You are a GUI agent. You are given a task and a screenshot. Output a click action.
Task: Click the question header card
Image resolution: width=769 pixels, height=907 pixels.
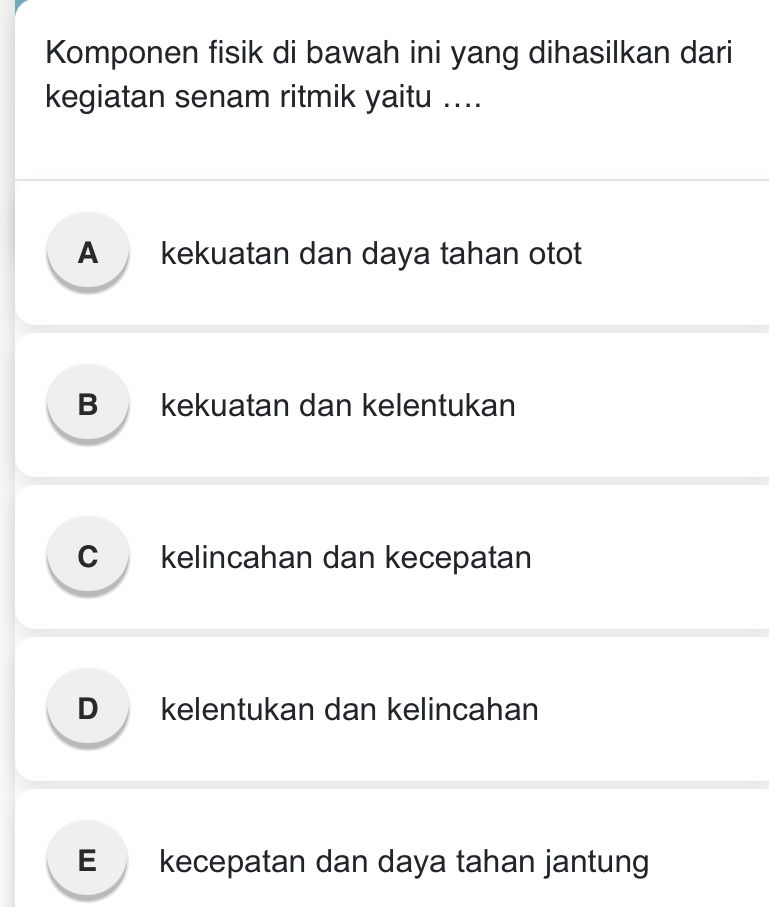click(x=390, y=90)
